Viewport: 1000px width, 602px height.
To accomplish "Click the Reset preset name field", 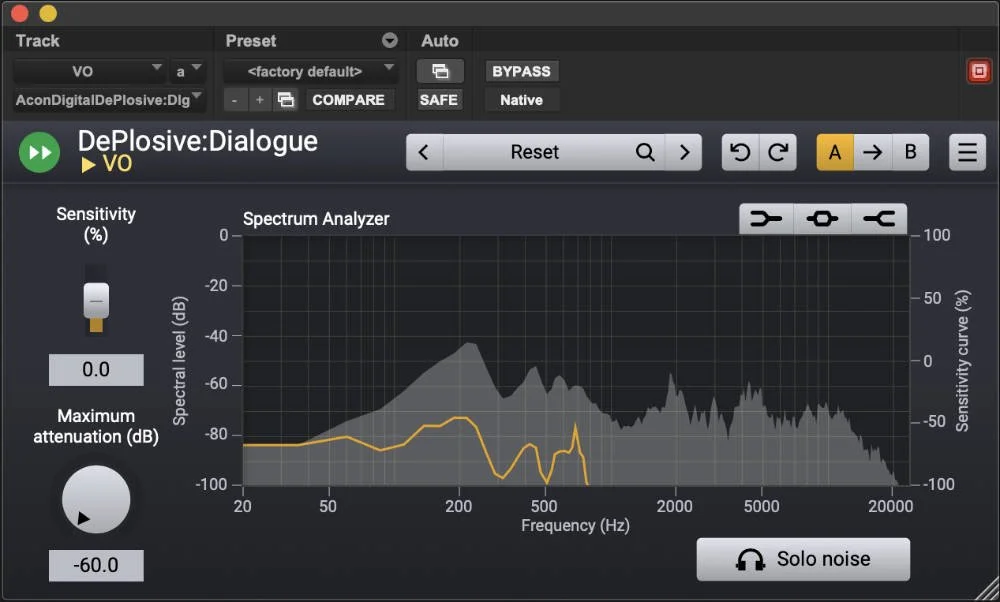I will [534, 152].
